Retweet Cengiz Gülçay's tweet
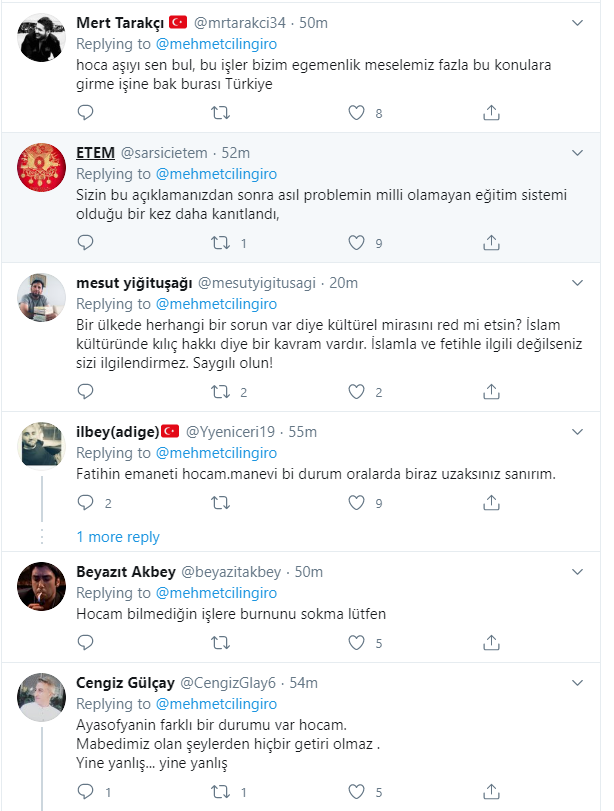Screen dimensions: 614x811 pyautogui.click(x=222, y=793)
